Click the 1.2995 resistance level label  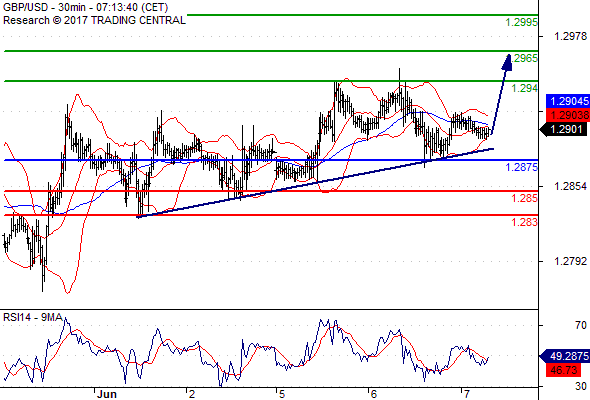(522, 22)
